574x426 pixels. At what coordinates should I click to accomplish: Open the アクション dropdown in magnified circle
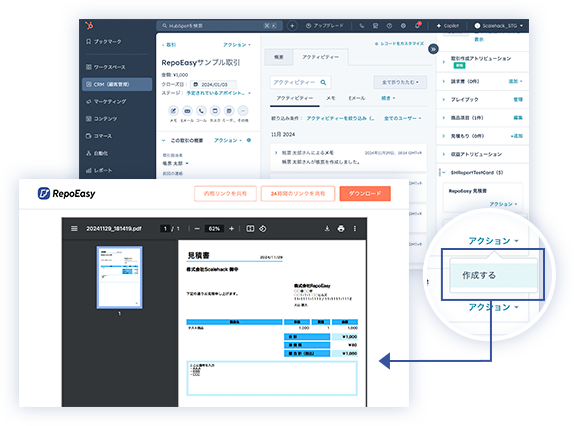coord(493,241)
